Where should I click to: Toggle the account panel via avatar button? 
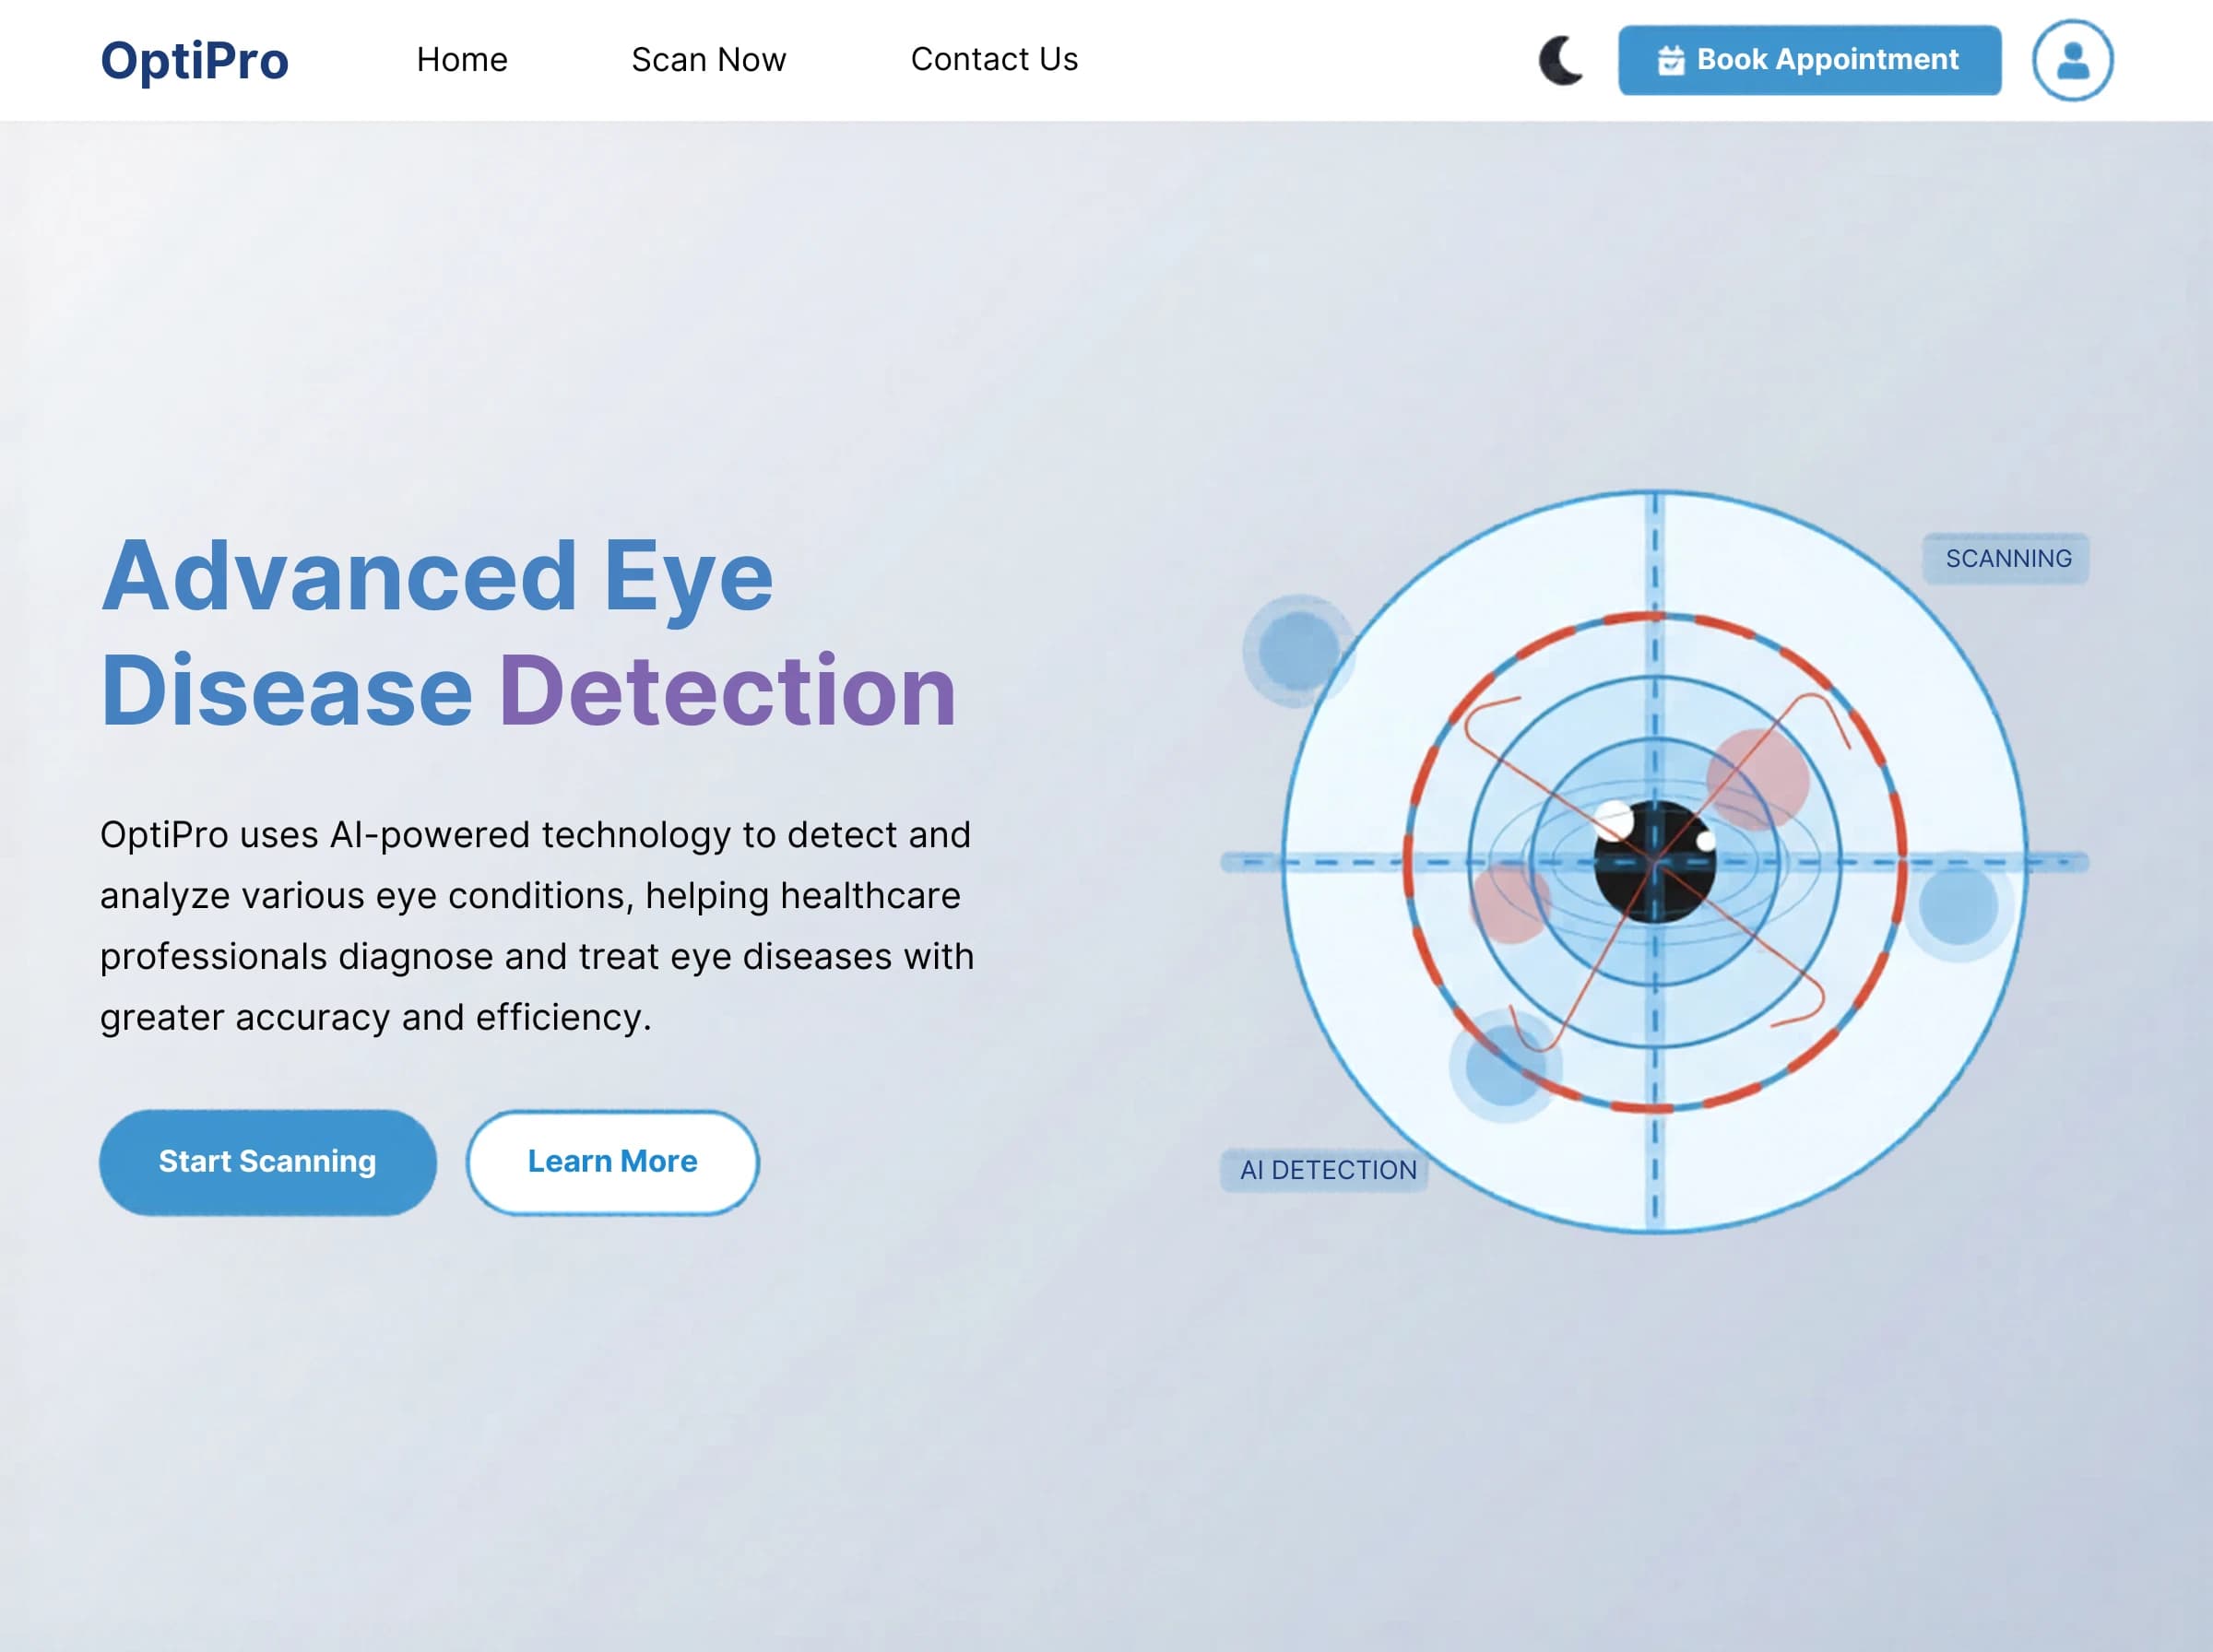tap(2072, 60)
